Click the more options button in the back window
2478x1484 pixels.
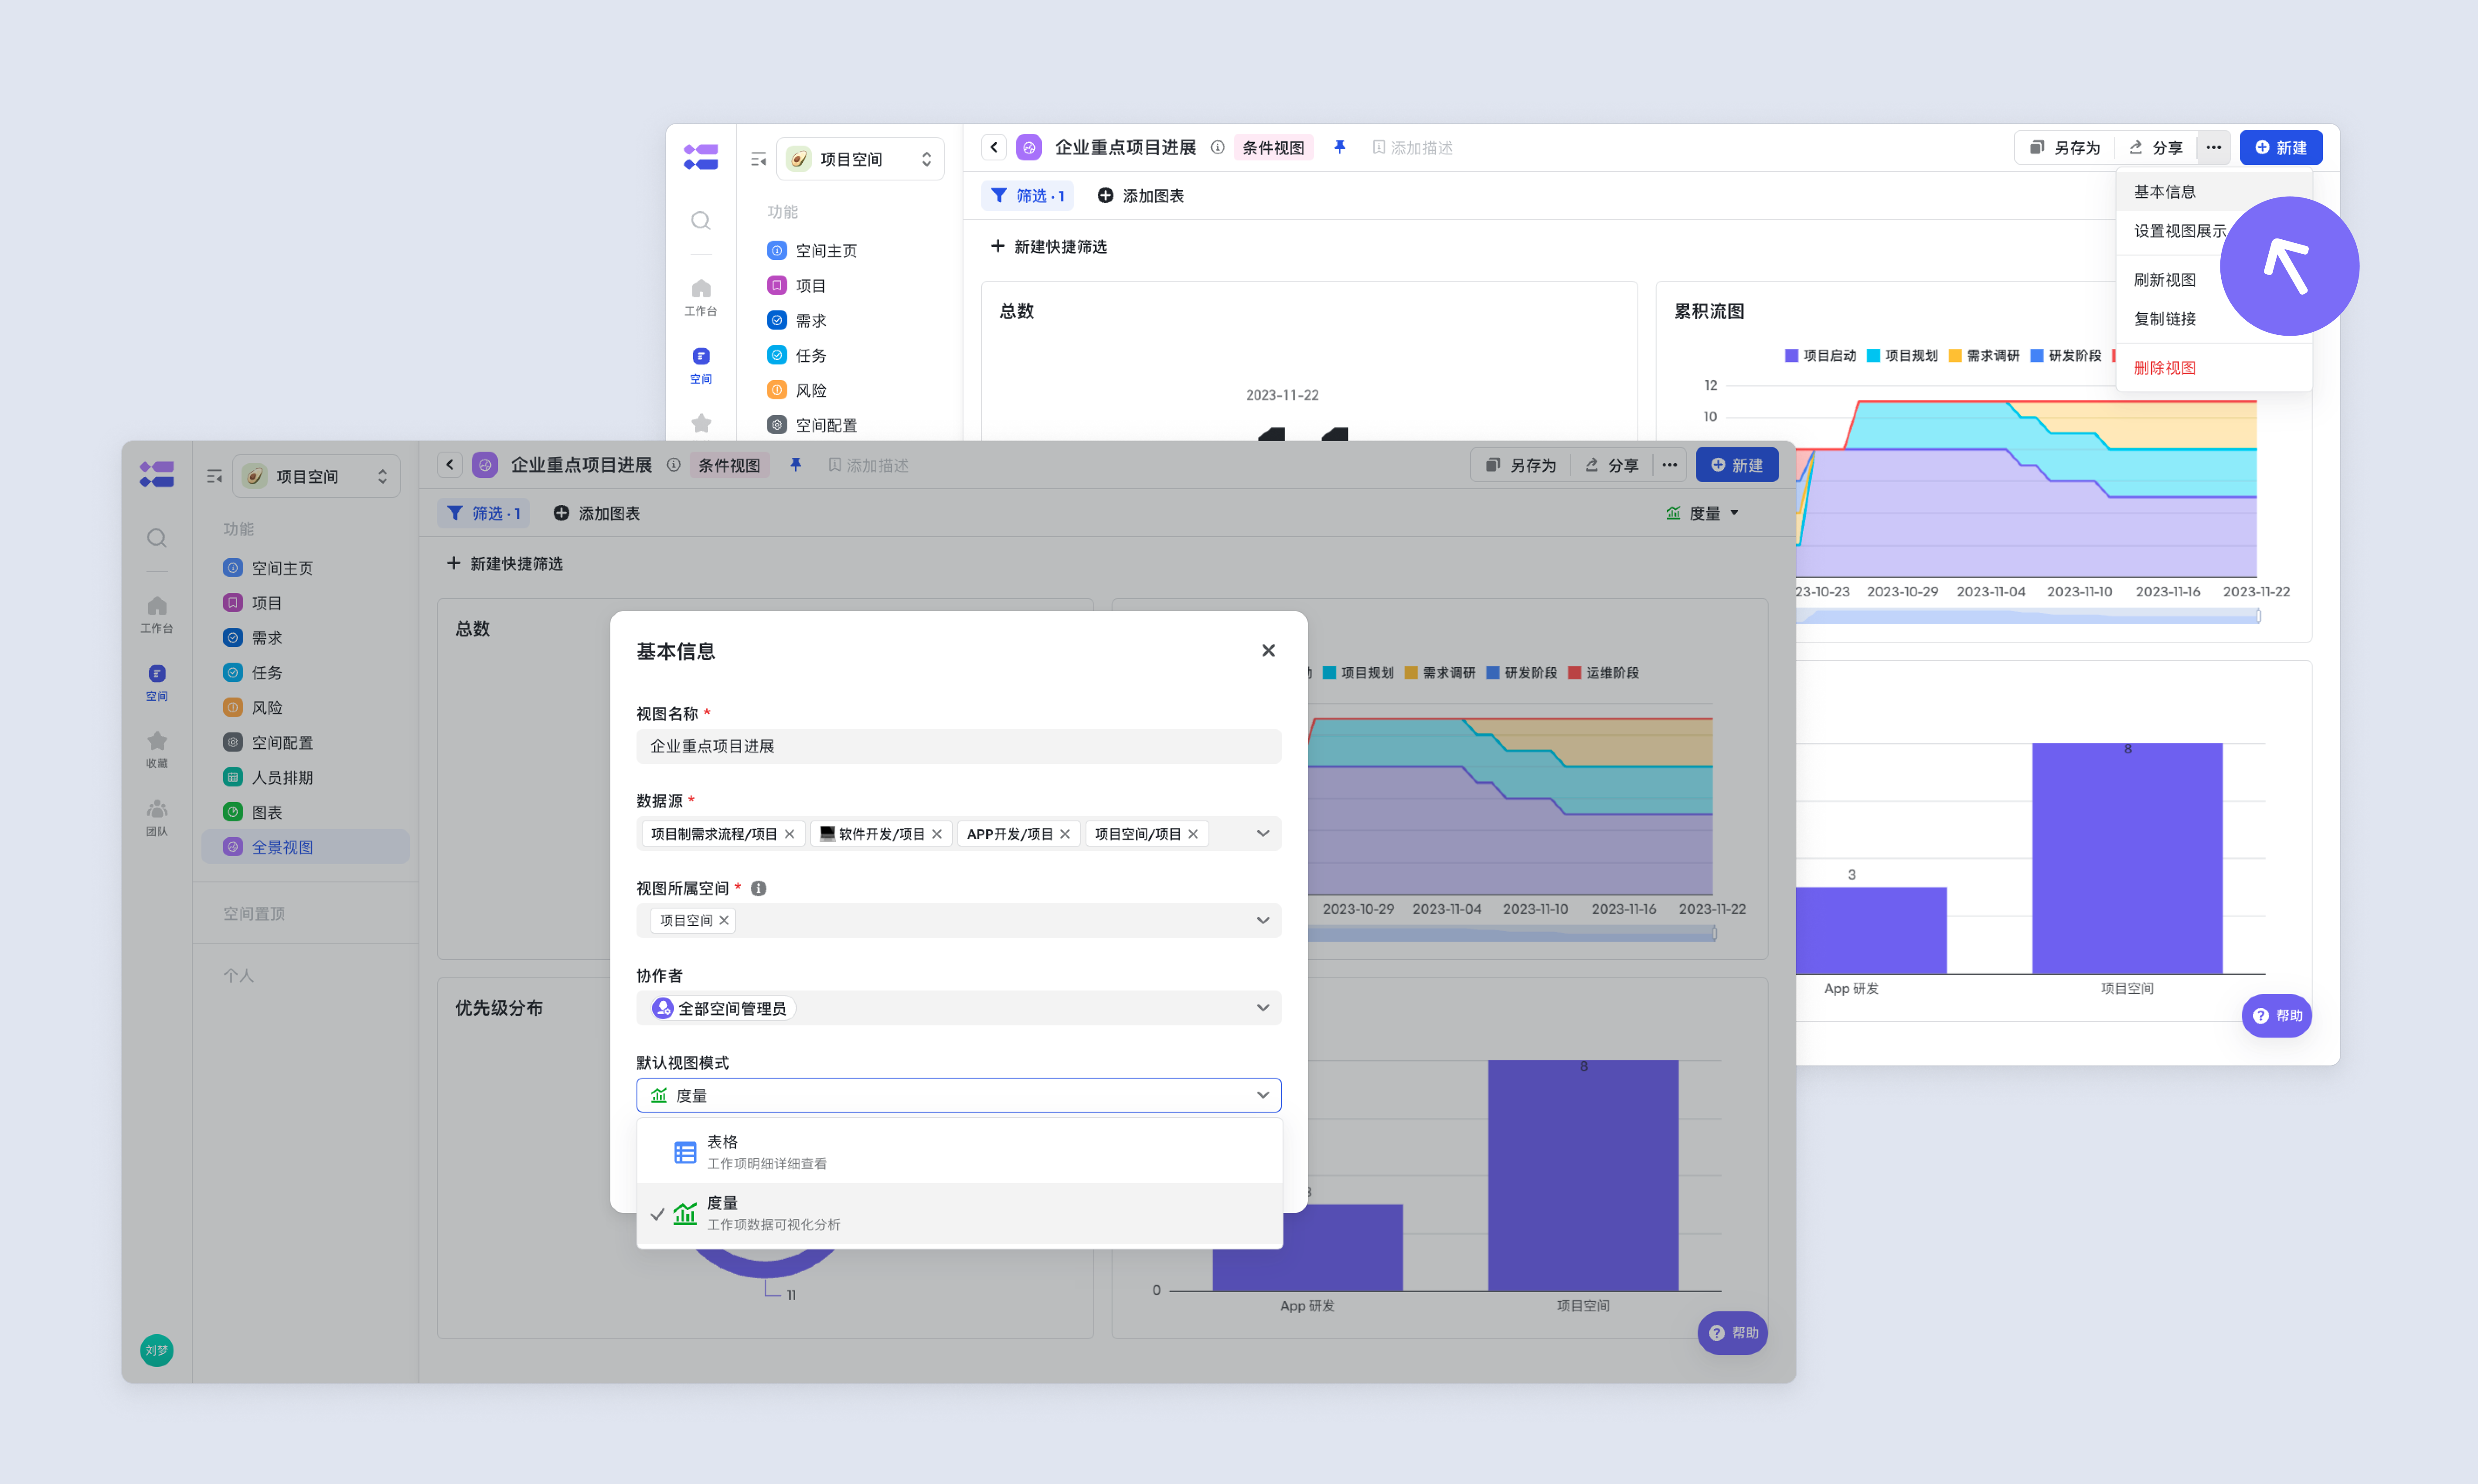tap(2213, 147)
